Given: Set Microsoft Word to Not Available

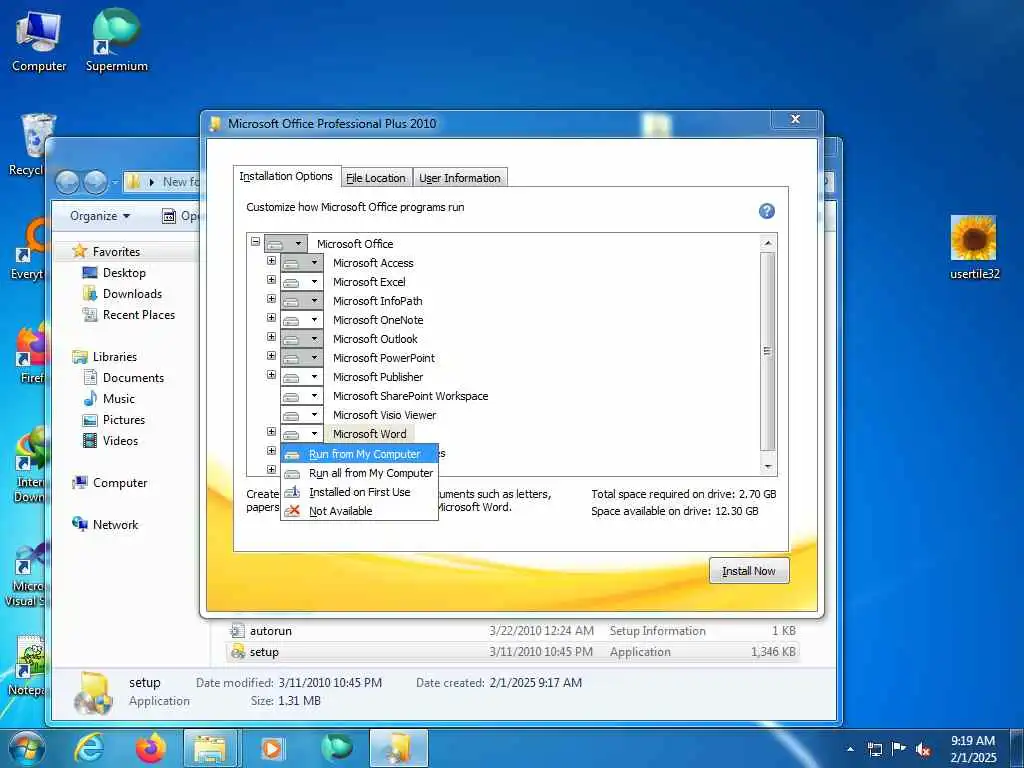Looking at the screenshot, I should click(359, 511).
